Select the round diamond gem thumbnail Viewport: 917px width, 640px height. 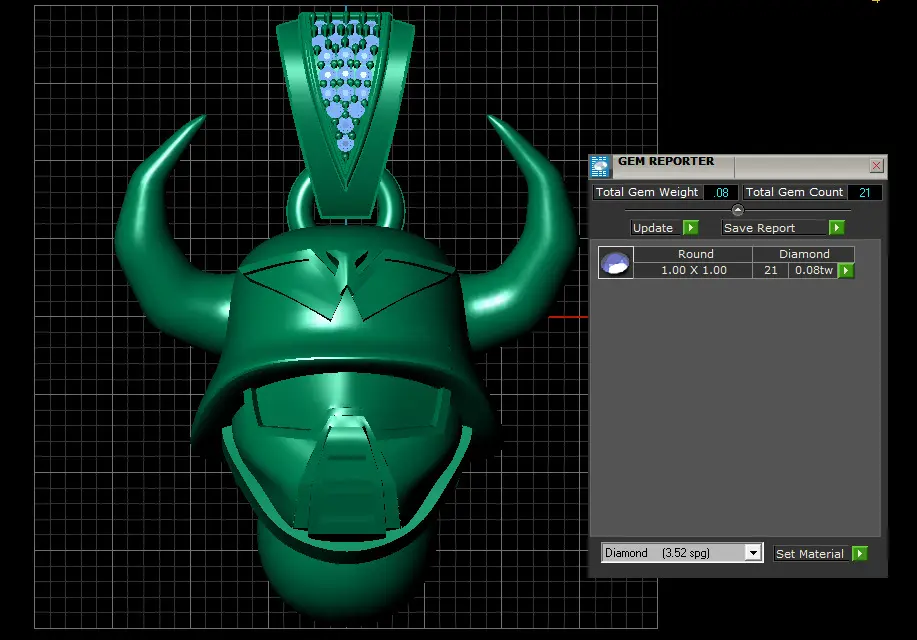coord(616,262)
